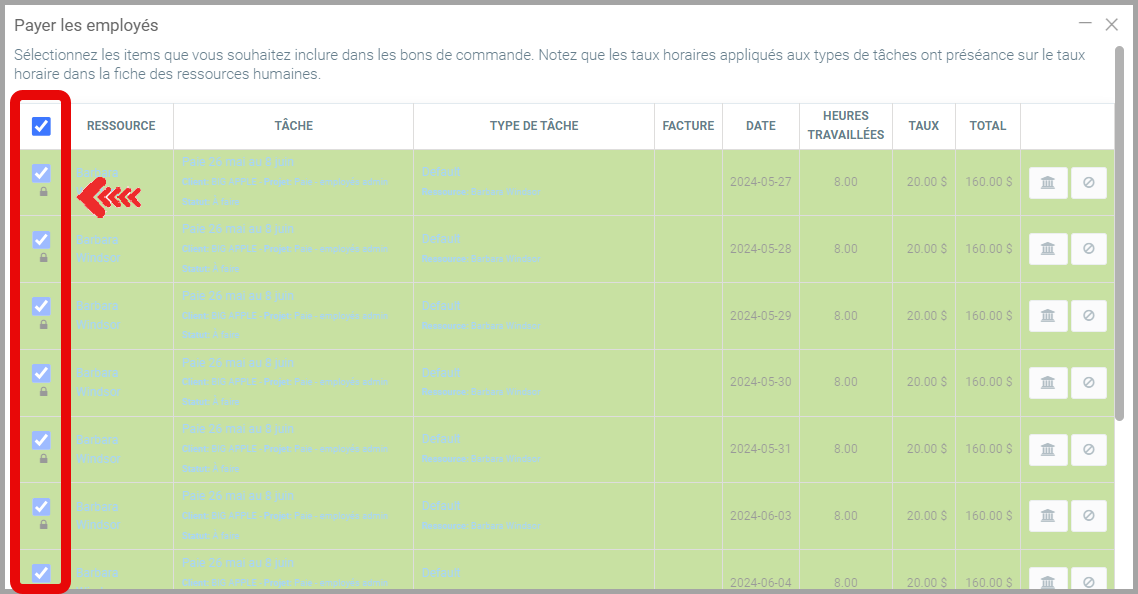Open the resource name link in the 2024-05-28 row
The image size is (1138, 594).
point(97,248)
